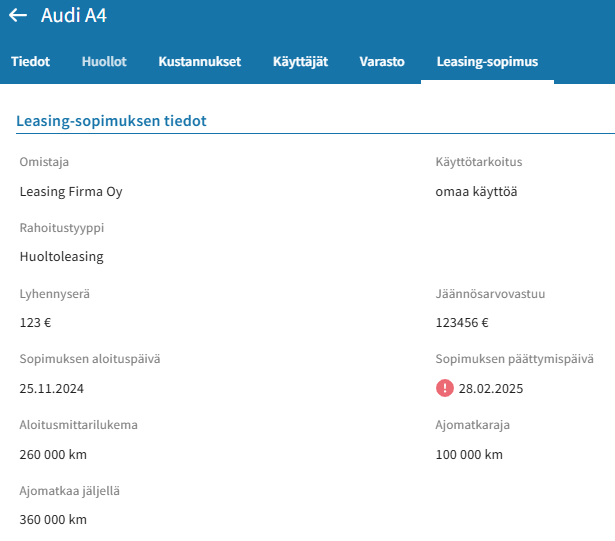
Task: Click the owner value Leasing Firma Oy
Action: click(71, 192)
